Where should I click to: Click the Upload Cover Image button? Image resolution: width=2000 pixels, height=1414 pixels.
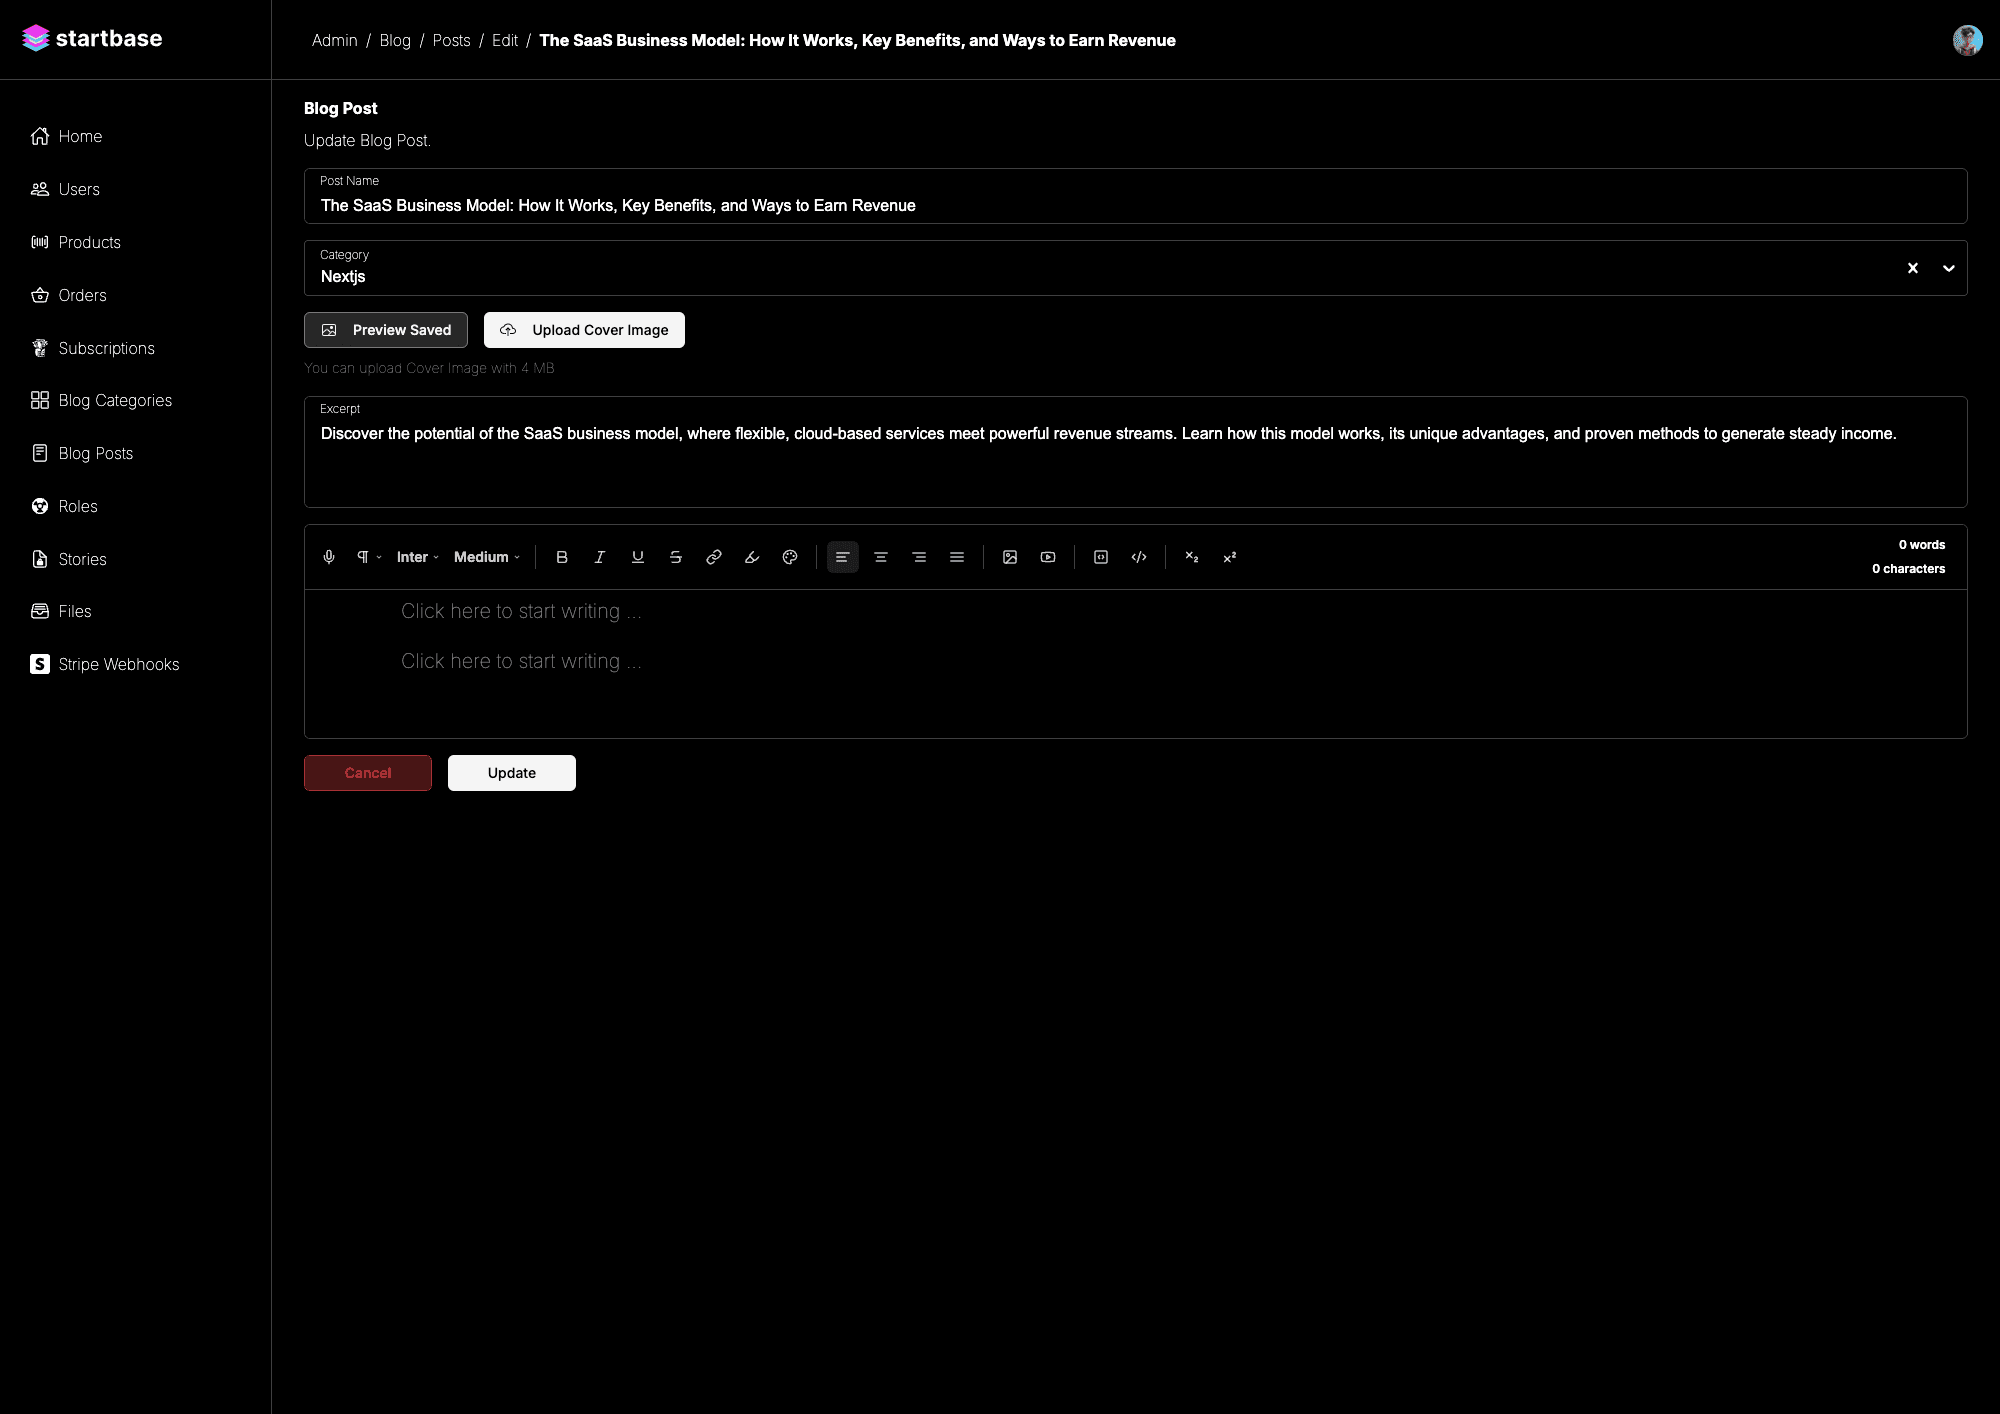585,327
